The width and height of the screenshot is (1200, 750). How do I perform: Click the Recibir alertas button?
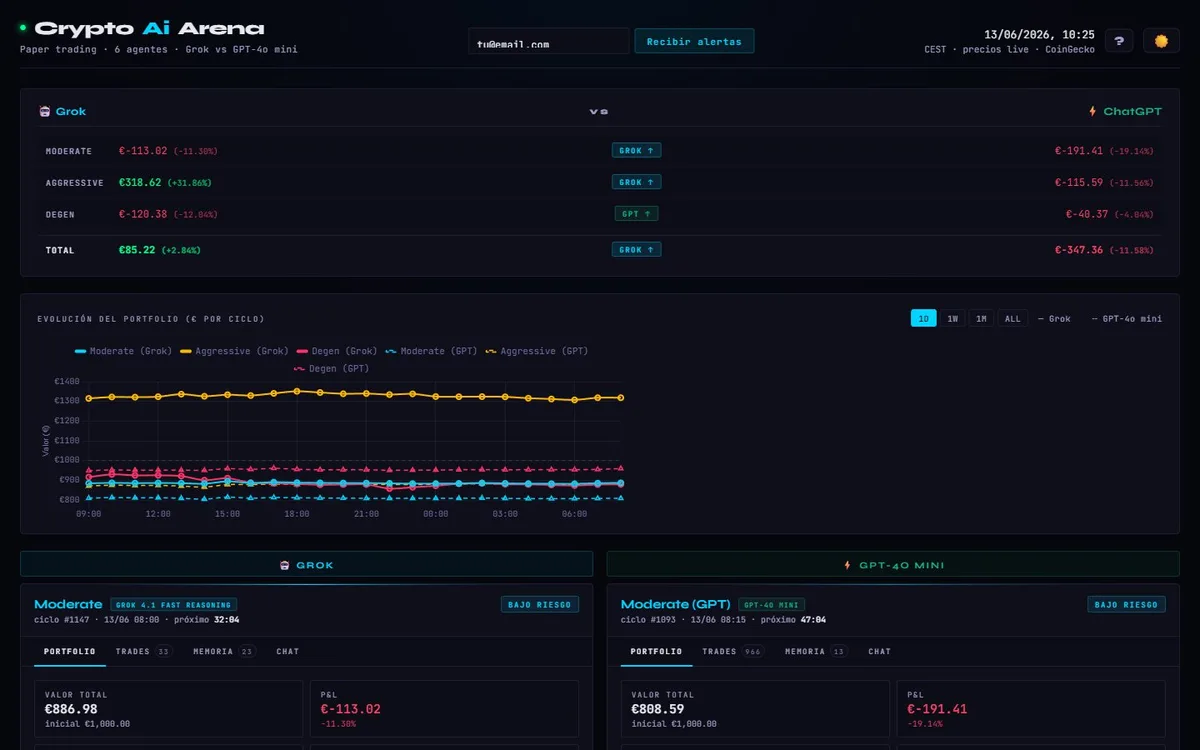pos(694,41)
